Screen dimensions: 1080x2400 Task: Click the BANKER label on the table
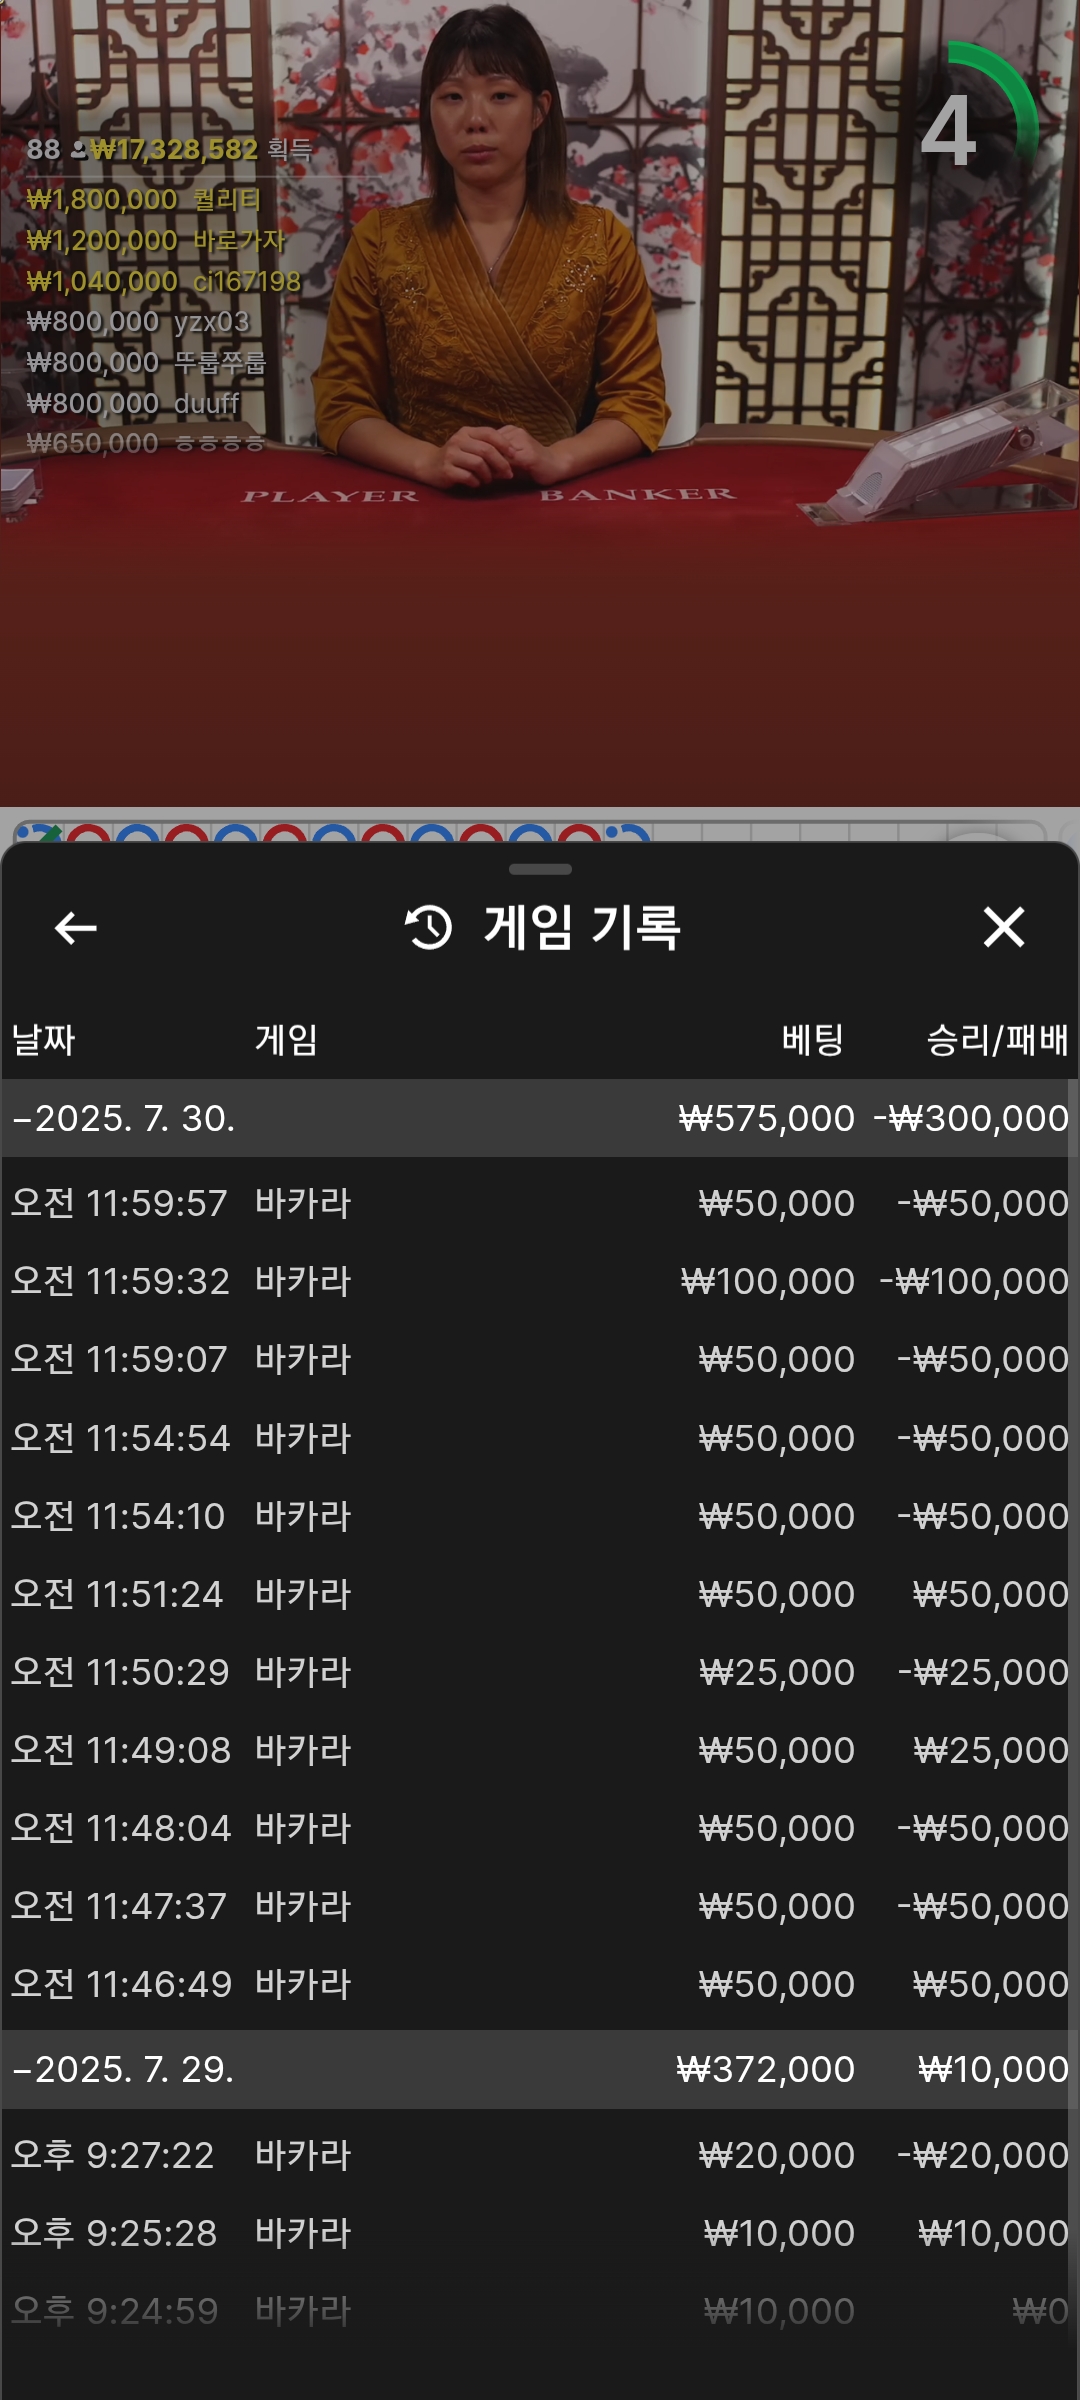pos(637,494)
